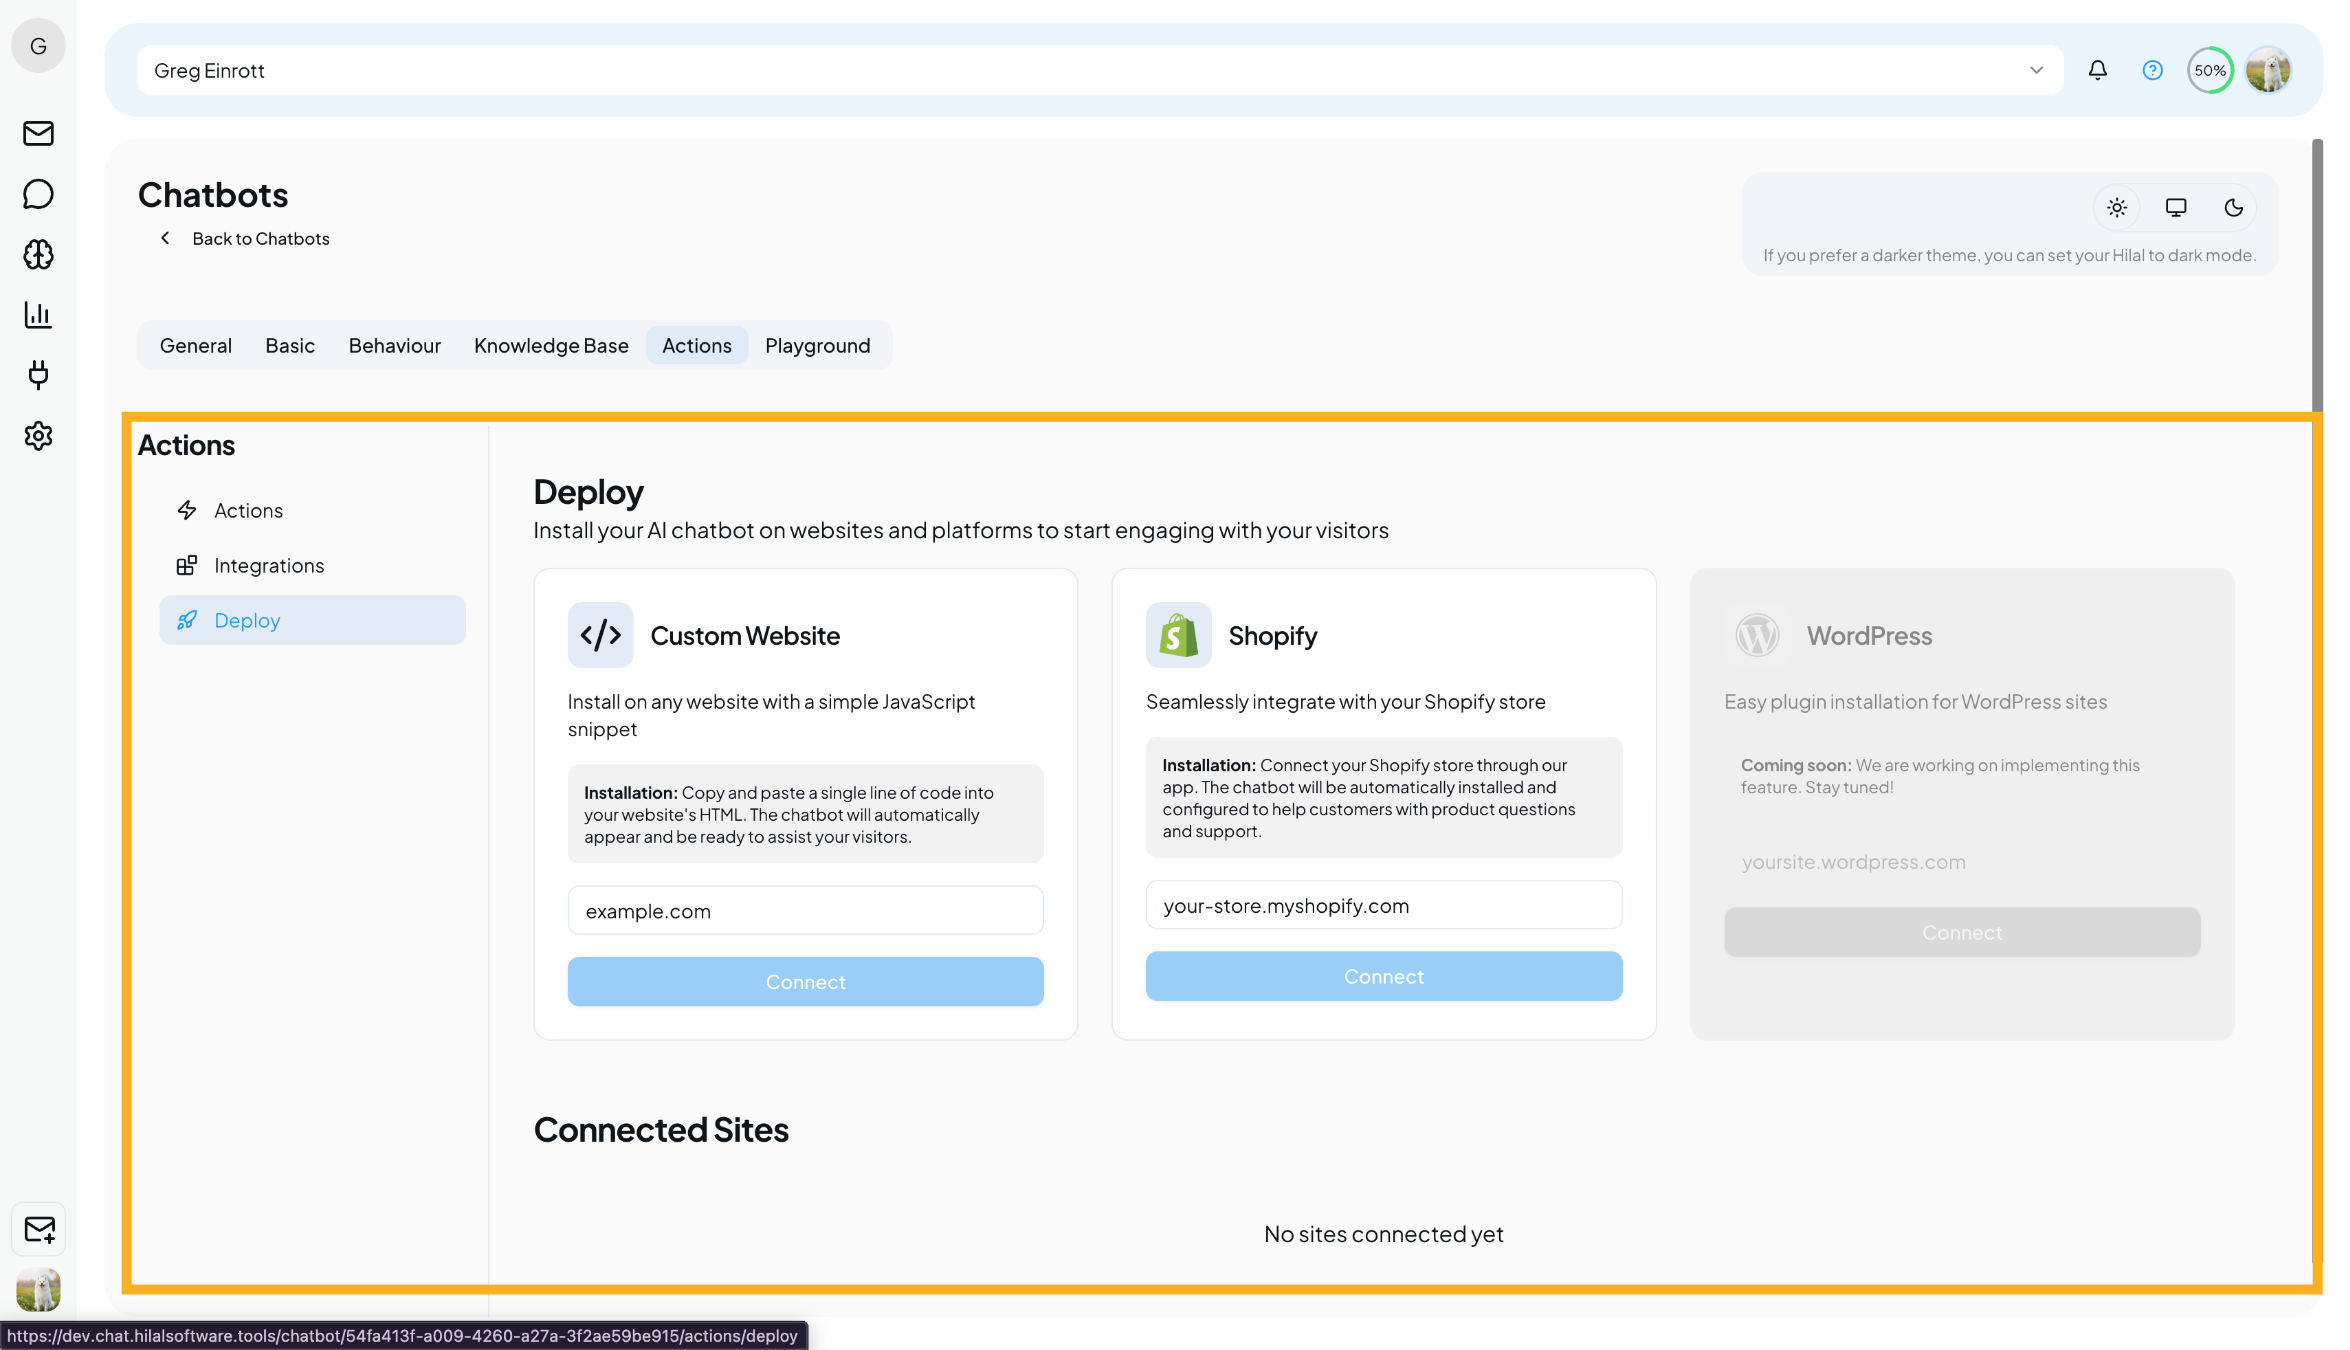Open the chat conversations sidebar icon
The height and width of the screenshot is (1350, 2350).
point(38,194)
